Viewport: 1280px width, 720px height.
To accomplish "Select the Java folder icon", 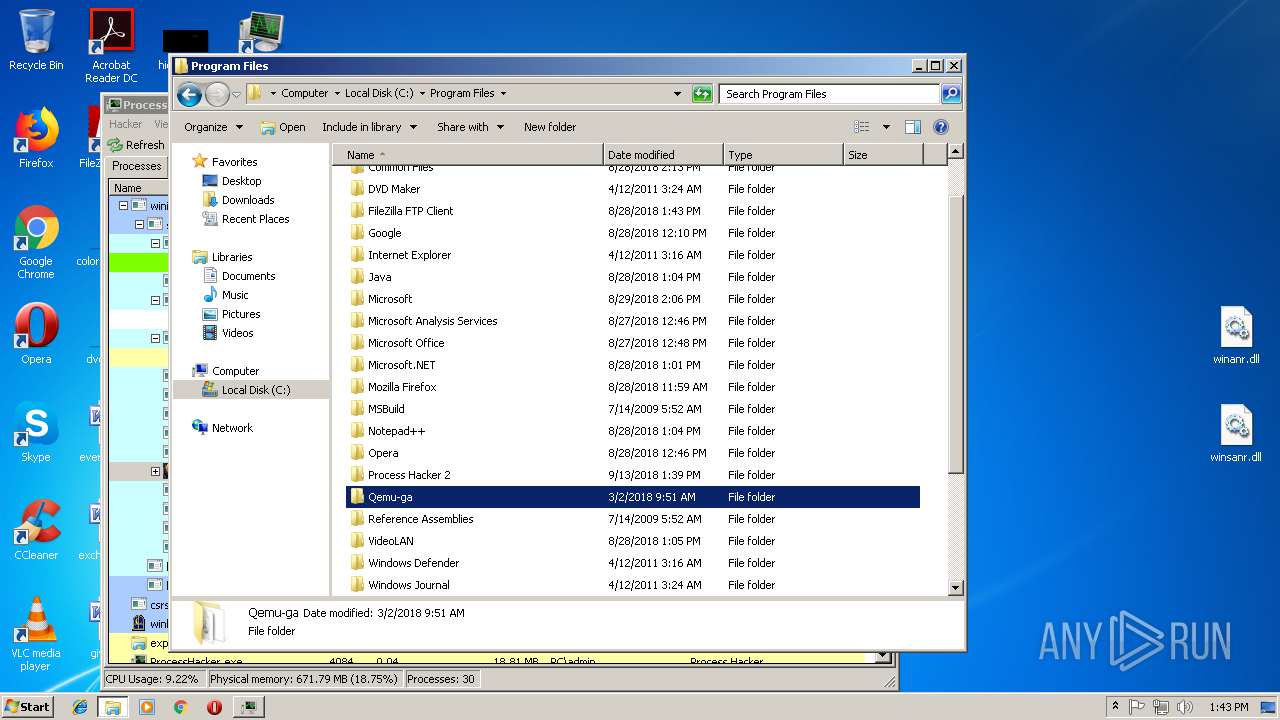I will pos(357,277).
